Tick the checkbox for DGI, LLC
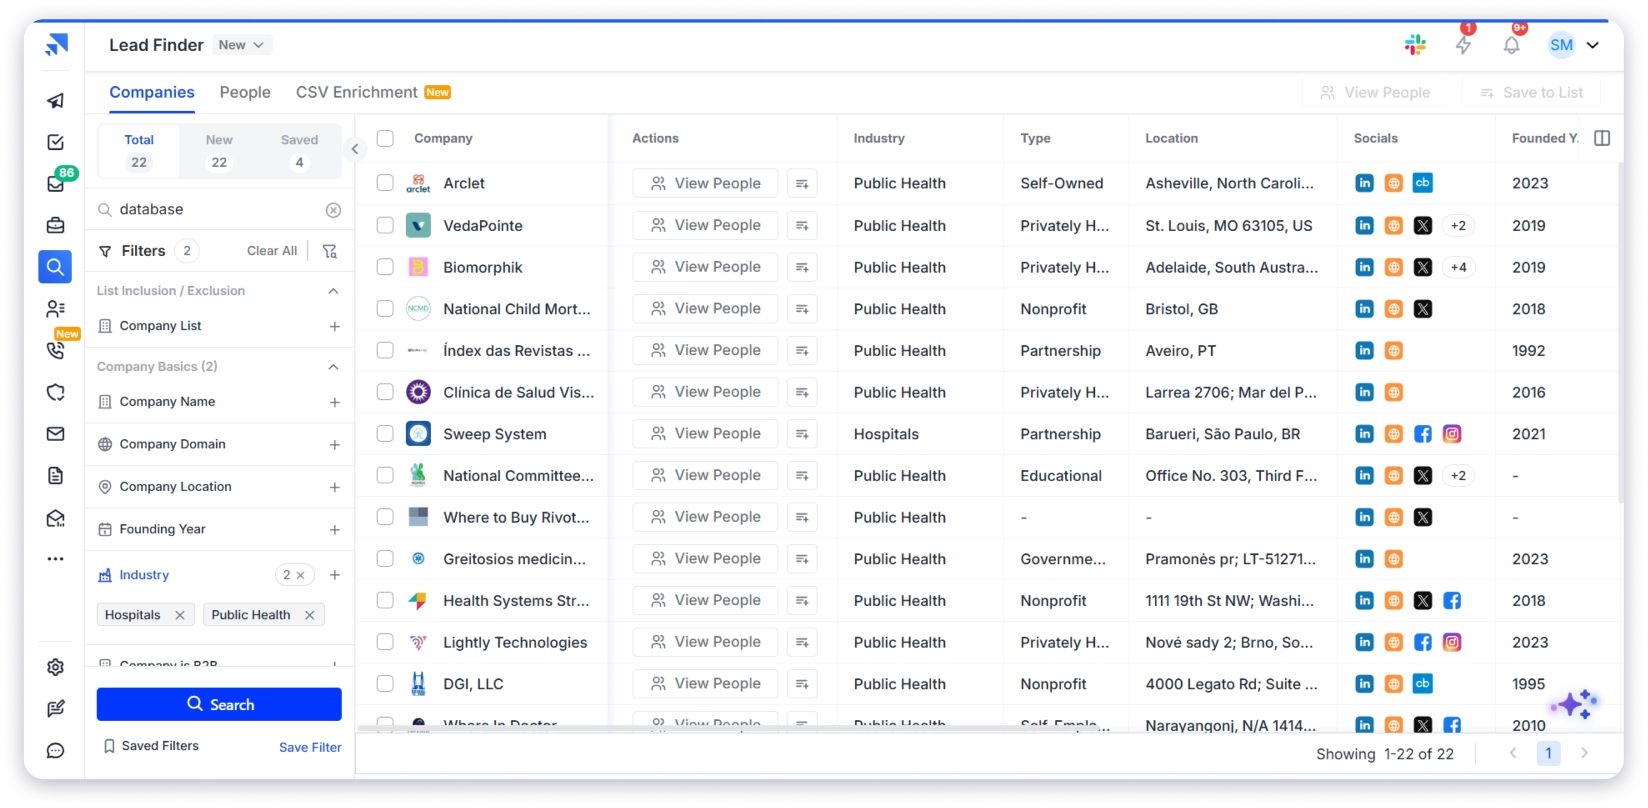 pos(385,684)
